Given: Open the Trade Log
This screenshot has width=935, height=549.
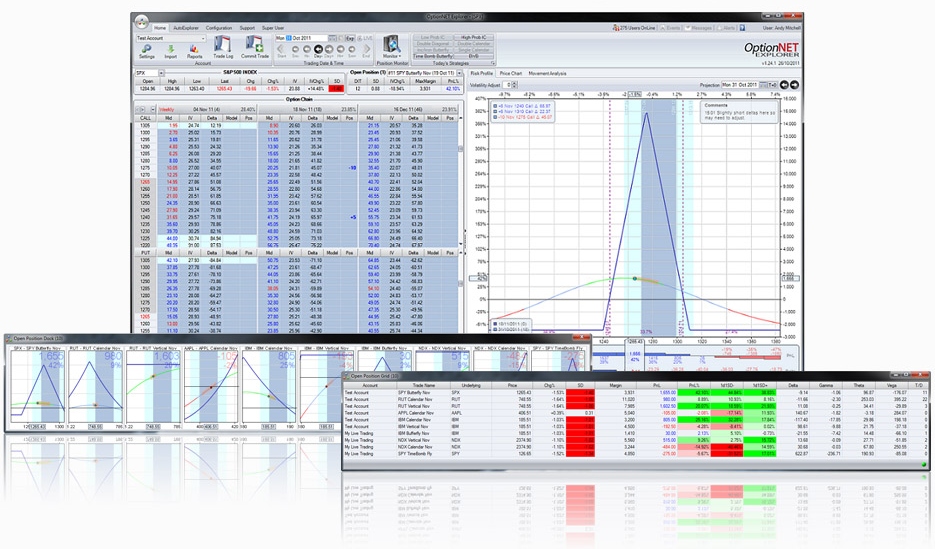Looking at the screenshot, I should click(223, 47).
